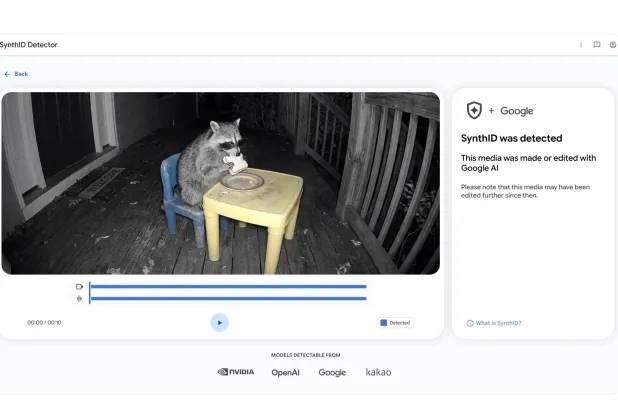Open the feedback icon in header
Viewport: 618px width, 412px height.
click(x=597, y=45)
